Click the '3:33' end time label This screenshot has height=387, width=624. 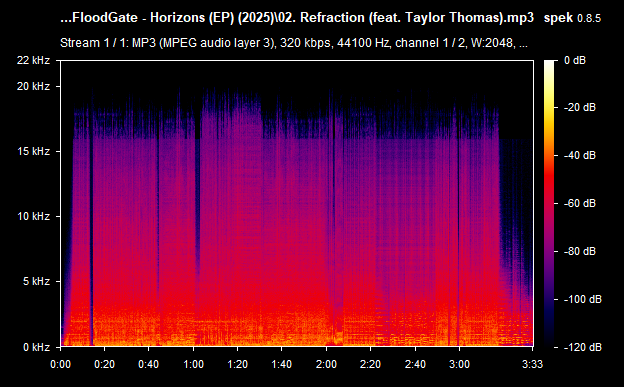532,364
